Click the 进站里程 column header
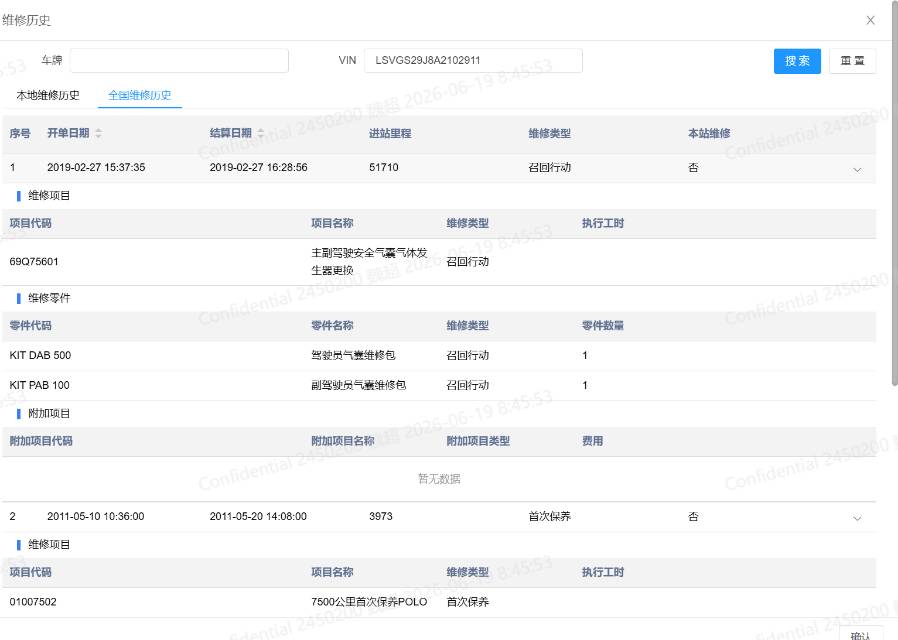898x640 pixels. point(390,133)
